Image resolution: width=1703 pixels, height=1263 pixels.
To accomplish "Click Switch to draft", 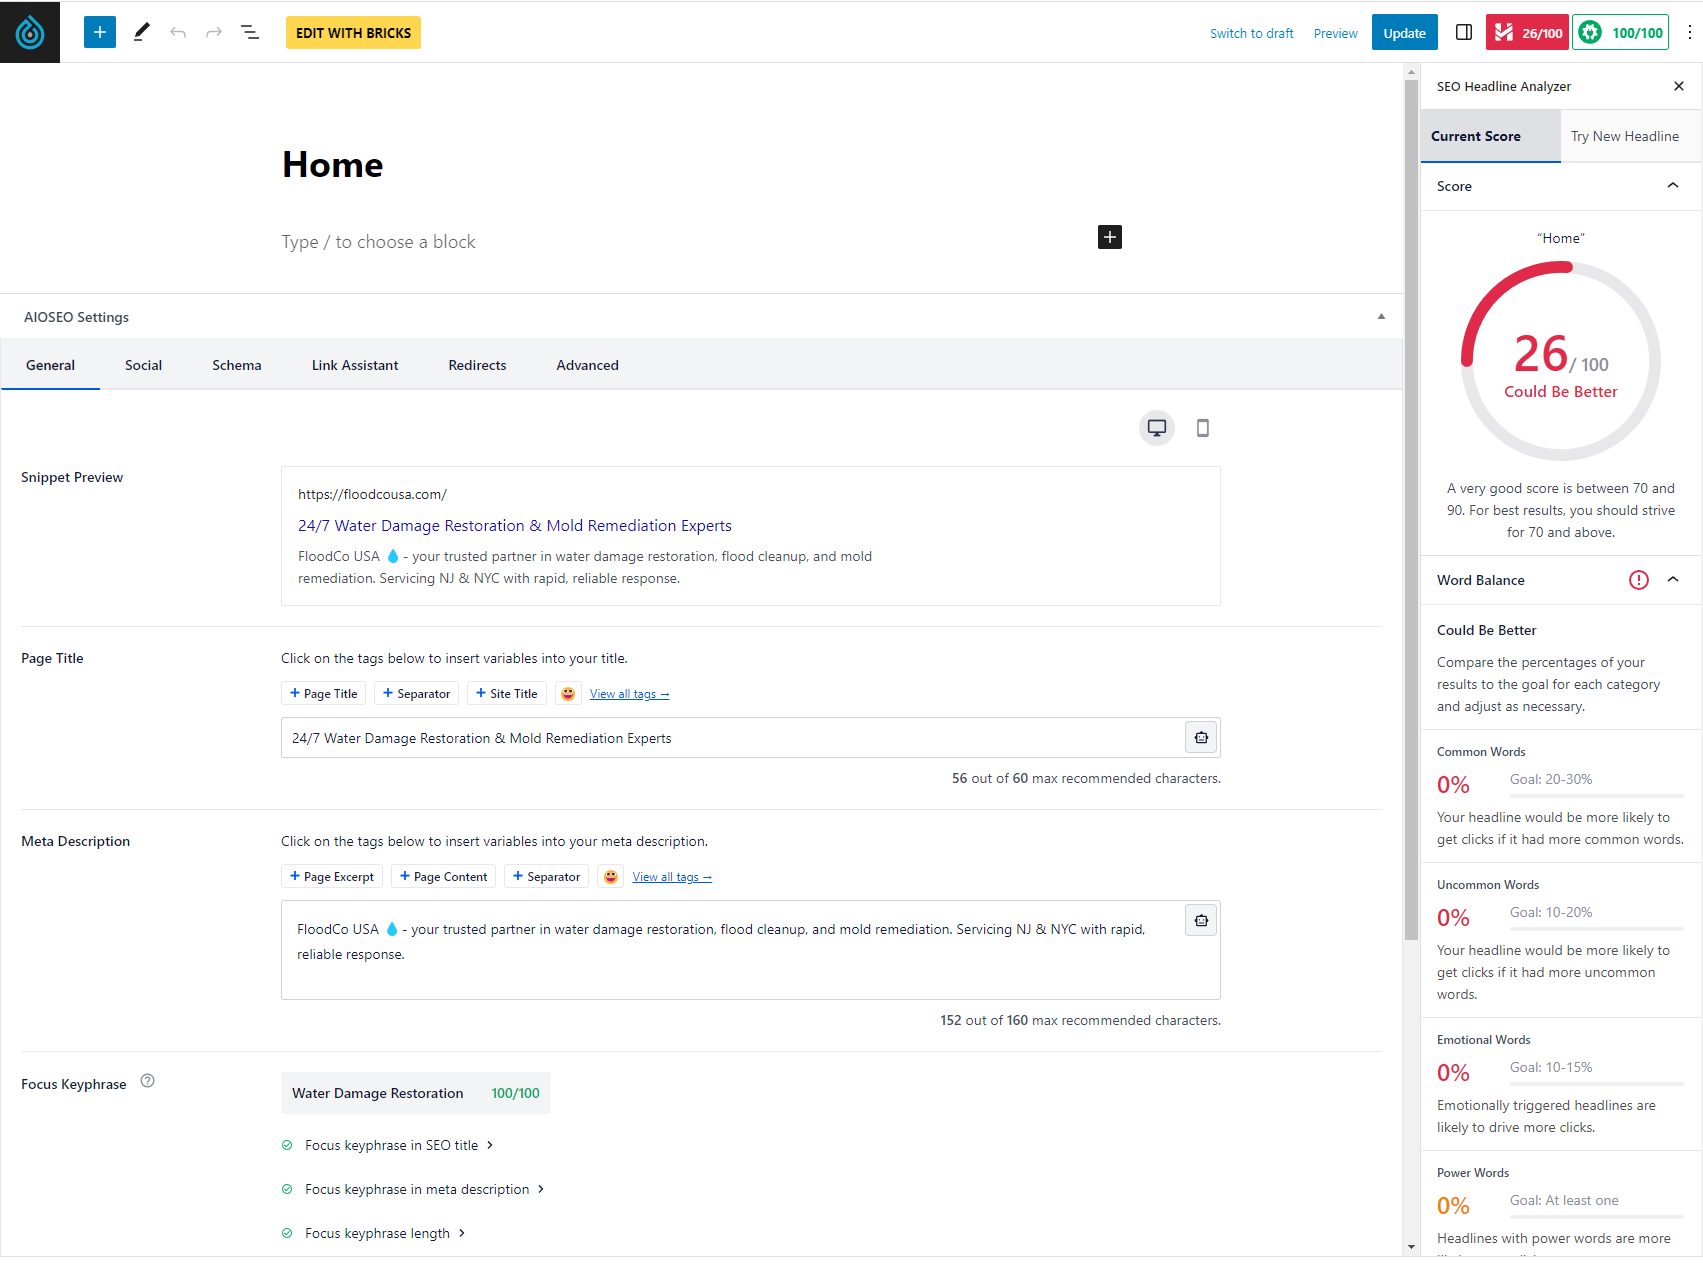I will [1251, 33].
